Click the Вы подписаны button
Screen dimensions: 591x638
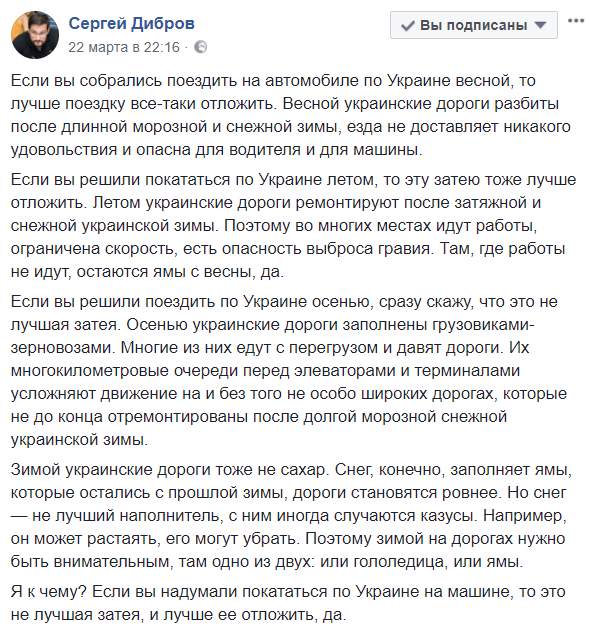pos(473,25)
